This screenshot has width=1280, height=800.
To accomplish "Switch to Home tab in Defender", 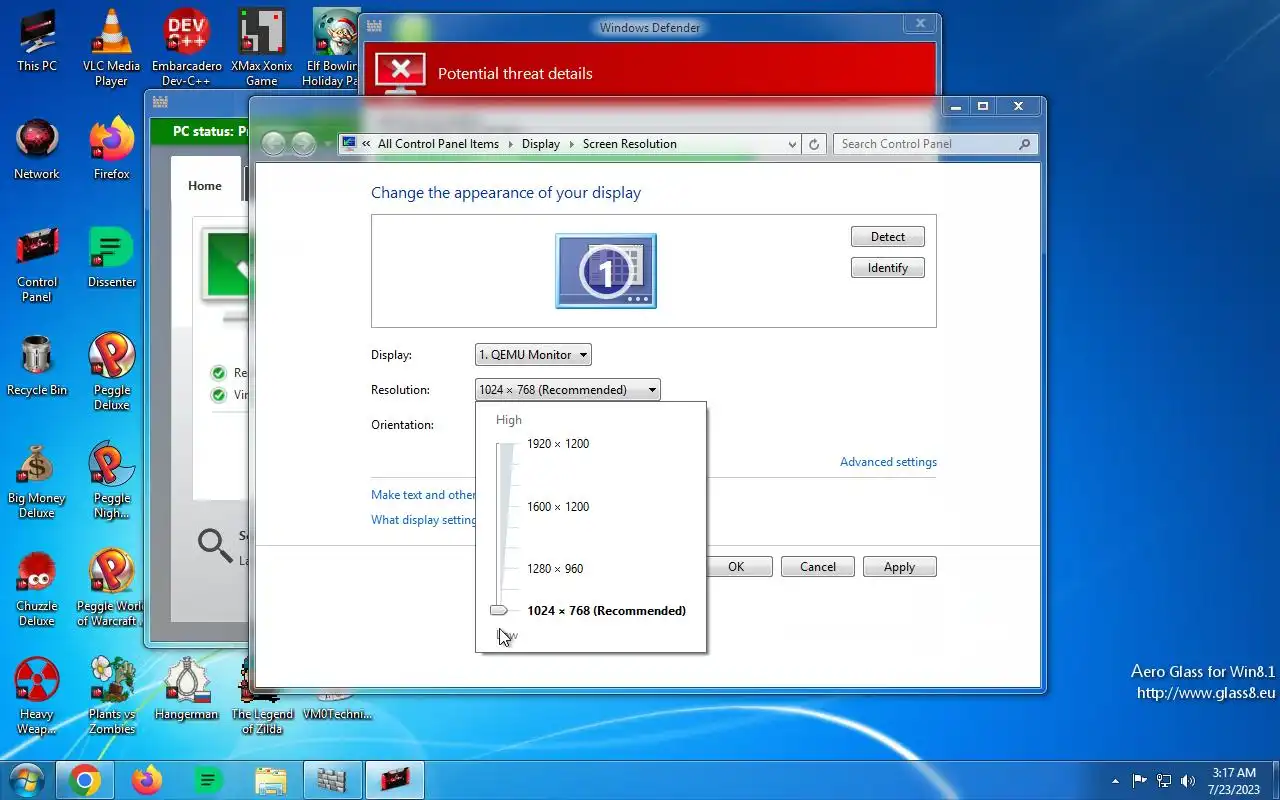I will [x=205, y=186].
